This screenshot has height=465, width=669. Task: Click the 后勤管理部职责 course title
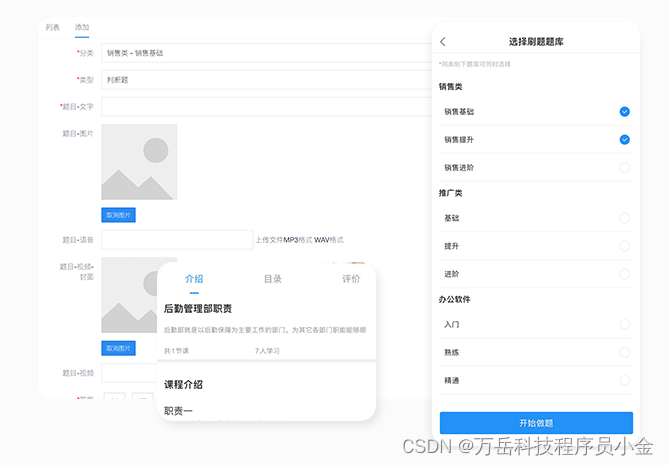[198, 308]
